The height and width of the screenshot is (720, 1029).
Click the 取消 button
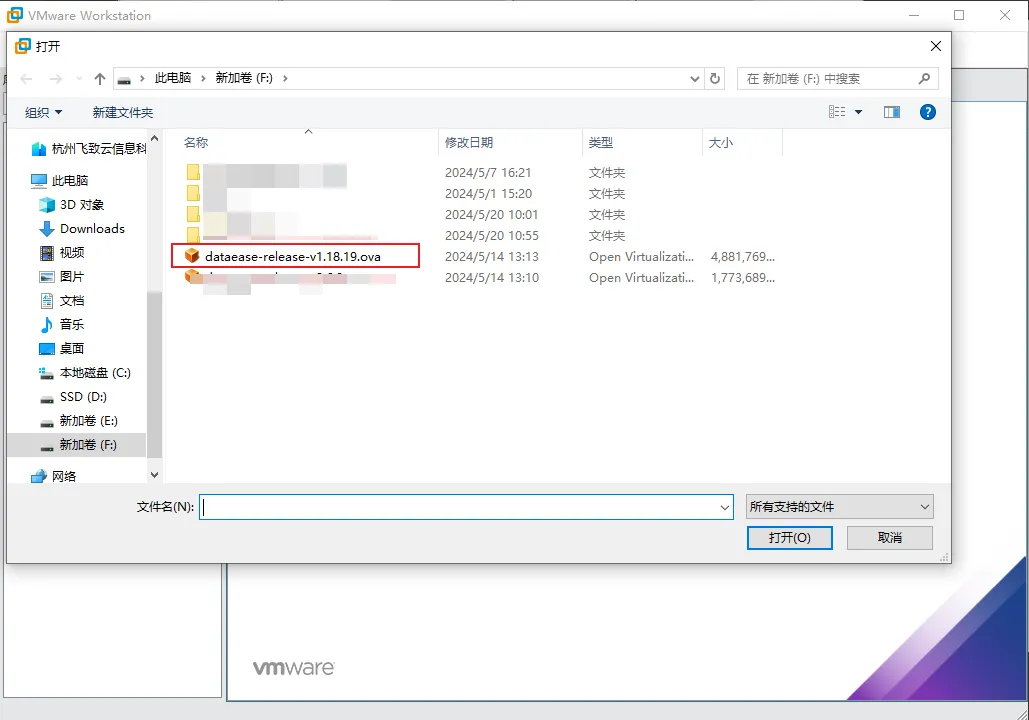coord(889,538)
